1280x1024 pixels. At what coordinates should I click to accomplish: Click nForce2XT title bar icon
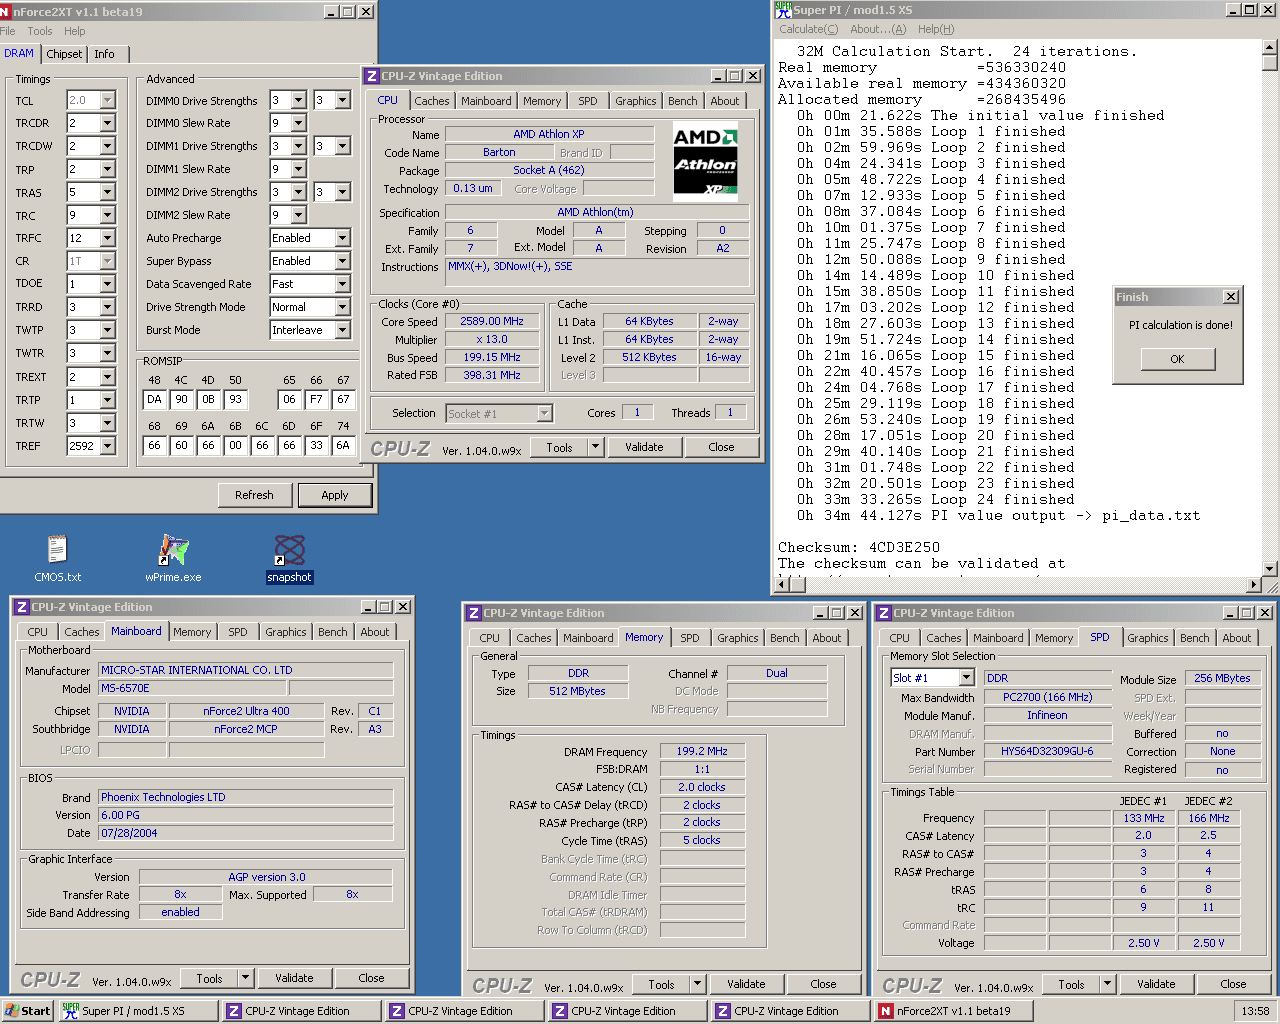click(x=5, y=12)
